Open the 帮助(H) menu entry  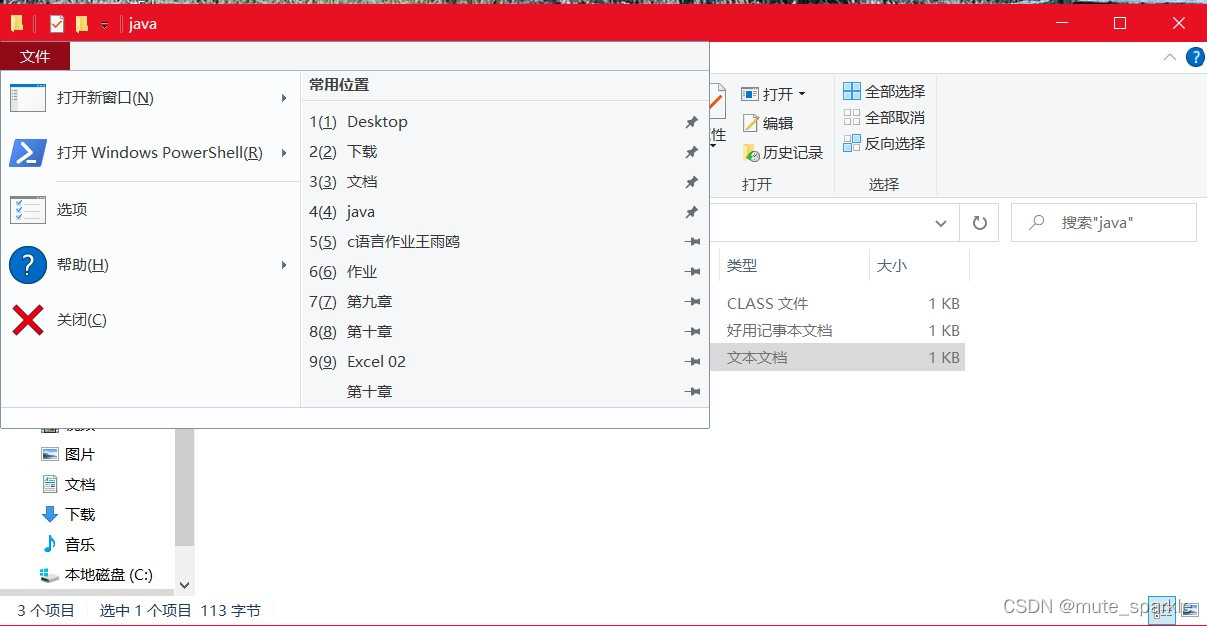(150, 265)
